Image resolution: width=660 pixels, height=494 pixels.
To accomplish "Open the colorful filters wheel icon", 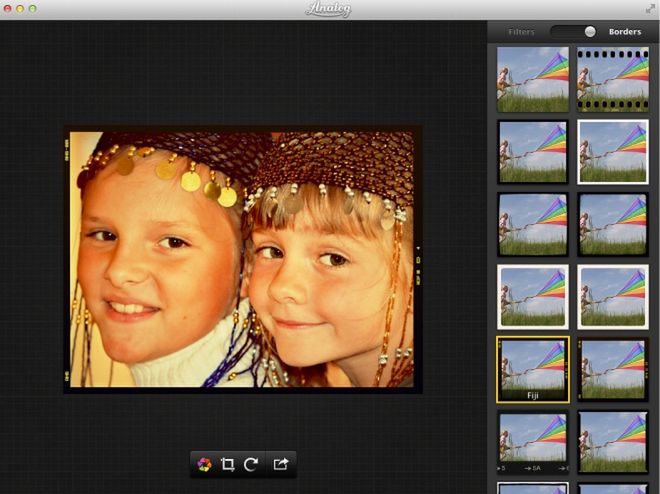I will point(205,464).
